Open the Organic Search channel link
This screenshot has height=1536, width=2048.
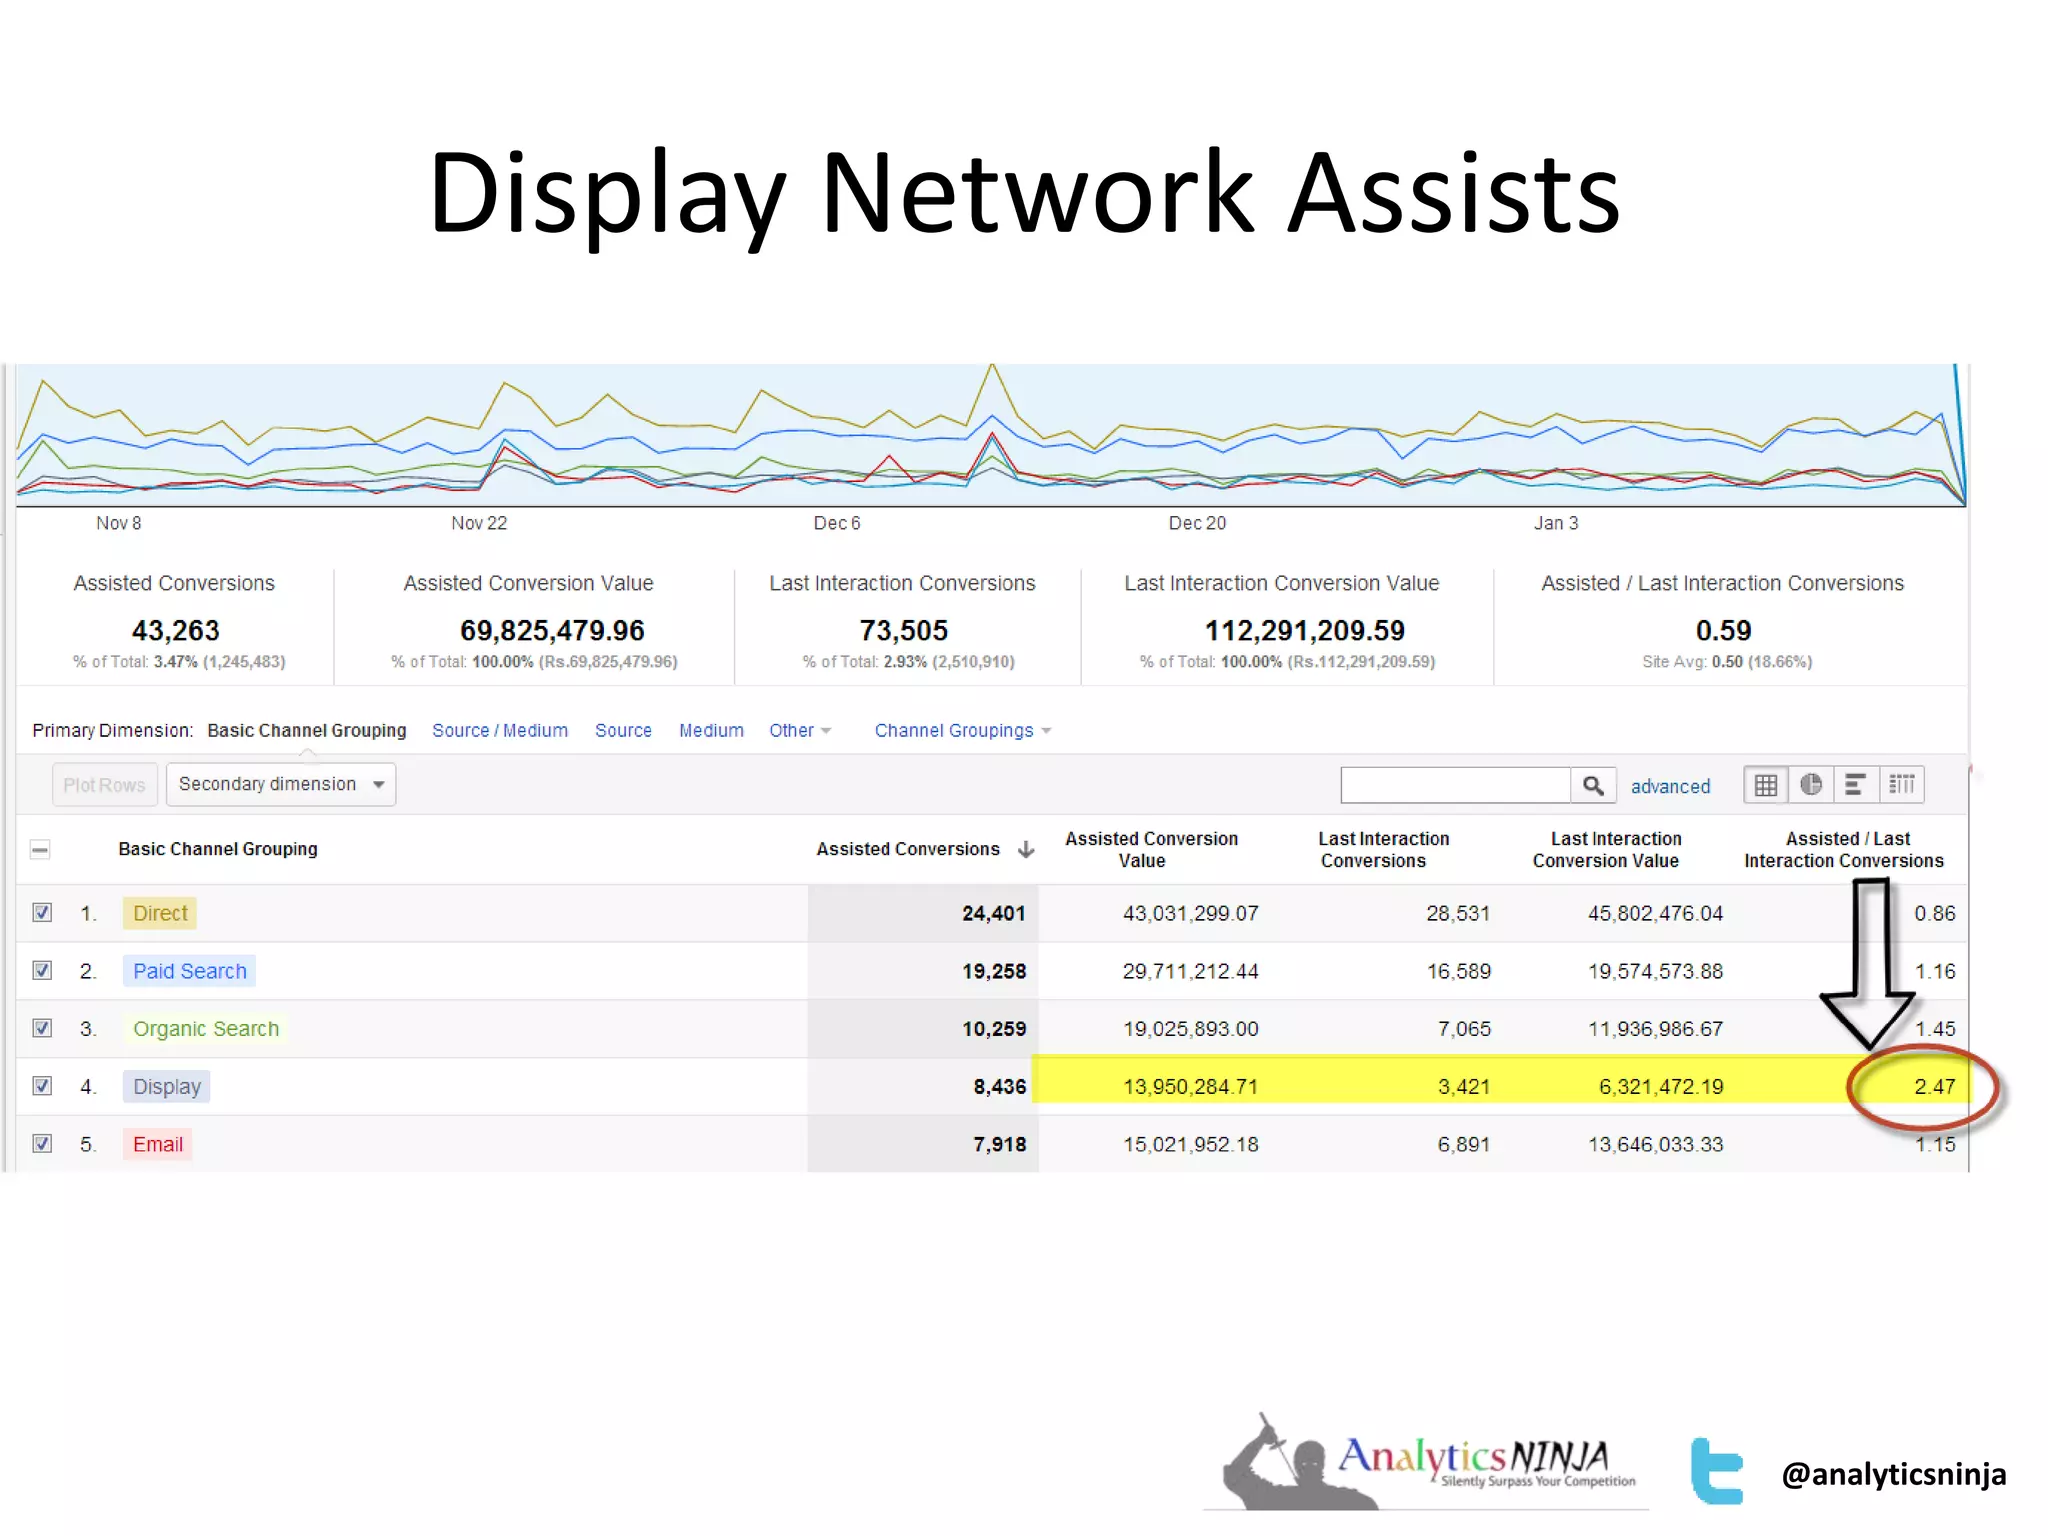pos(206,1029)
